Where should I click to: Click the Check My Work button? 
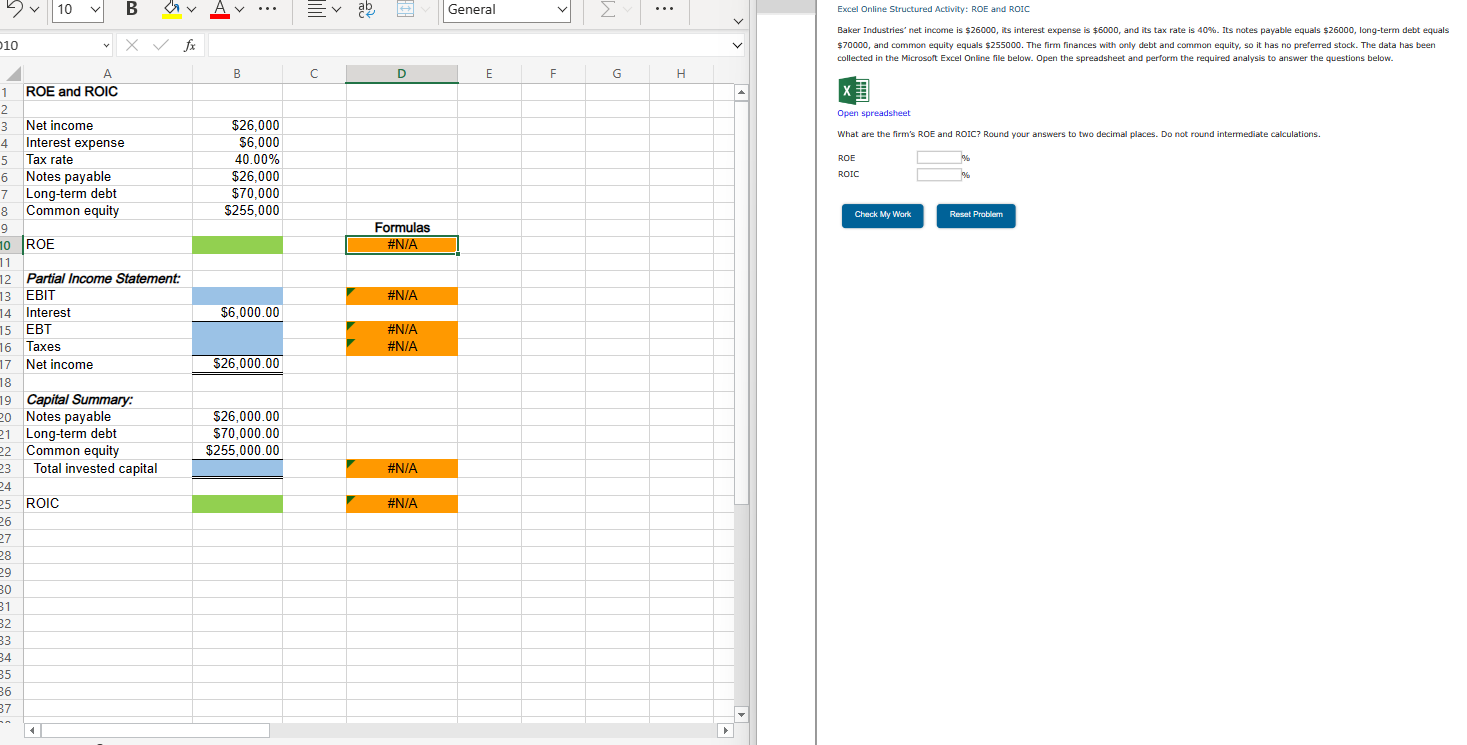(x=882, y=216)
